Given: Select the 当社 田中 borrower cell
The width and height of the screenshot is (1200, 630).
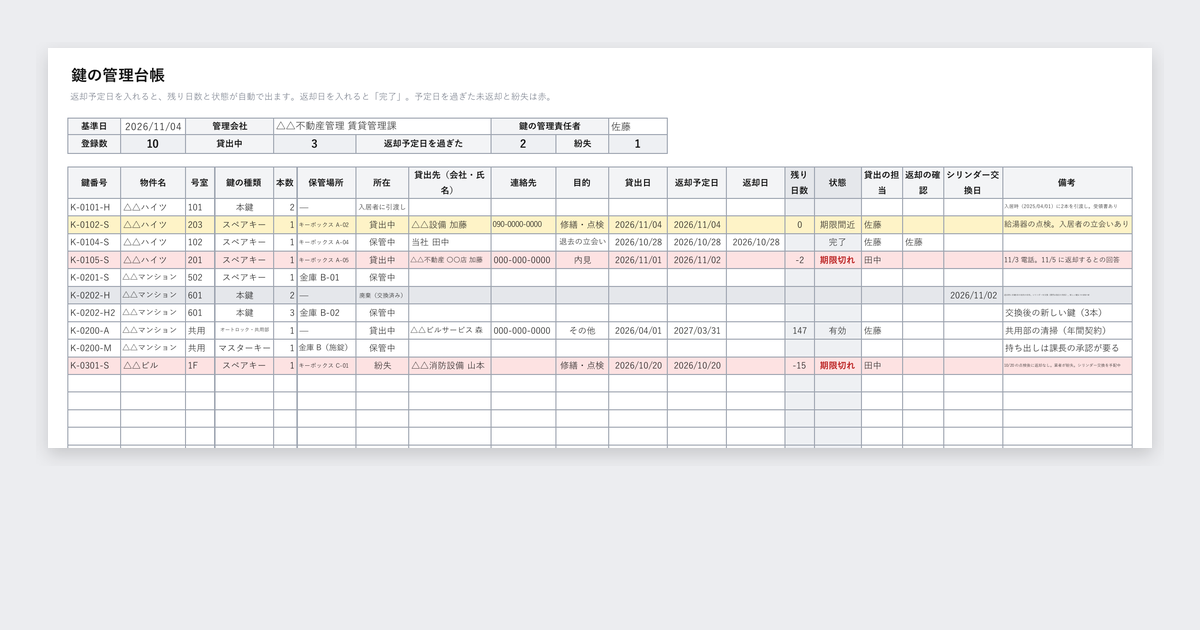Looking at the screenshot, I should (x=449, y=242).
